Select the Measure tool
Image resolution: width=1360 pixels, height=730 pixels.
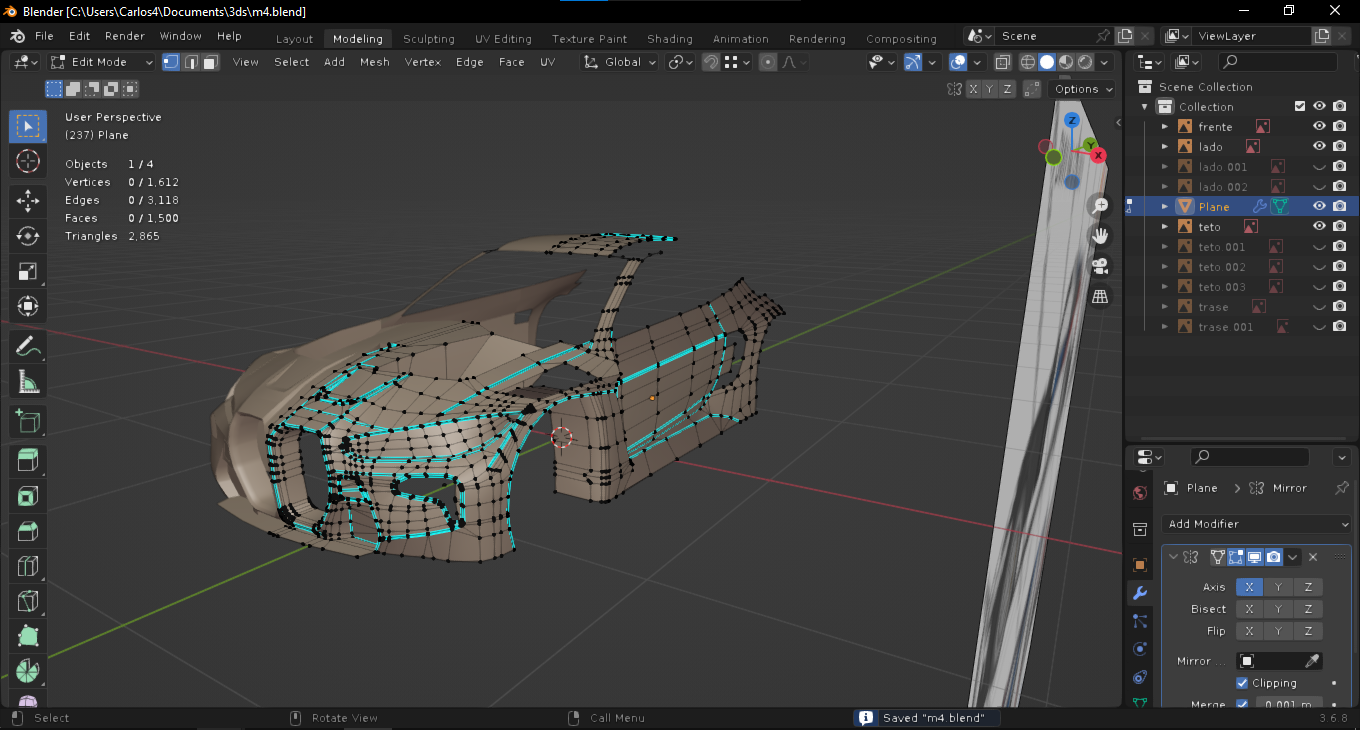click(x=28, y=383)
